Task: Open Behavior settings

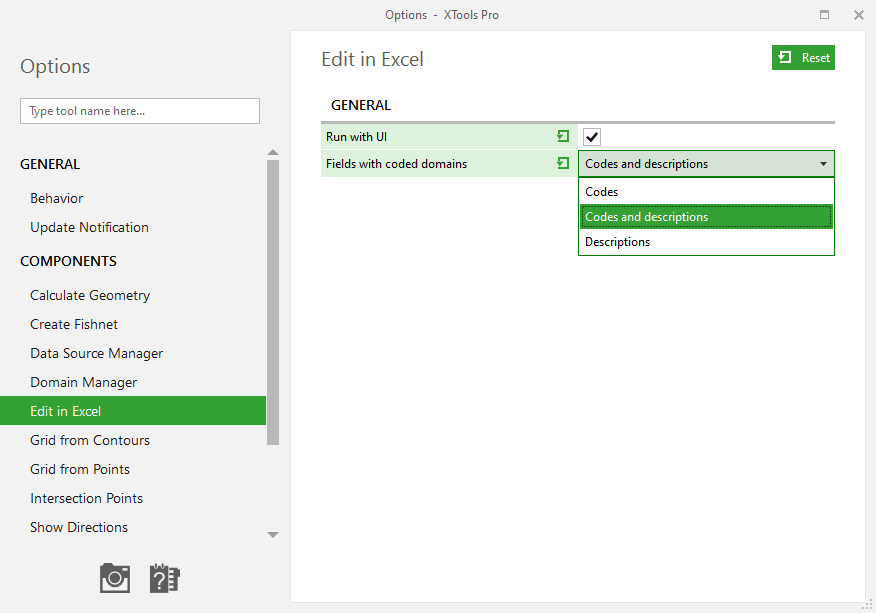Action: coord(56,198)
